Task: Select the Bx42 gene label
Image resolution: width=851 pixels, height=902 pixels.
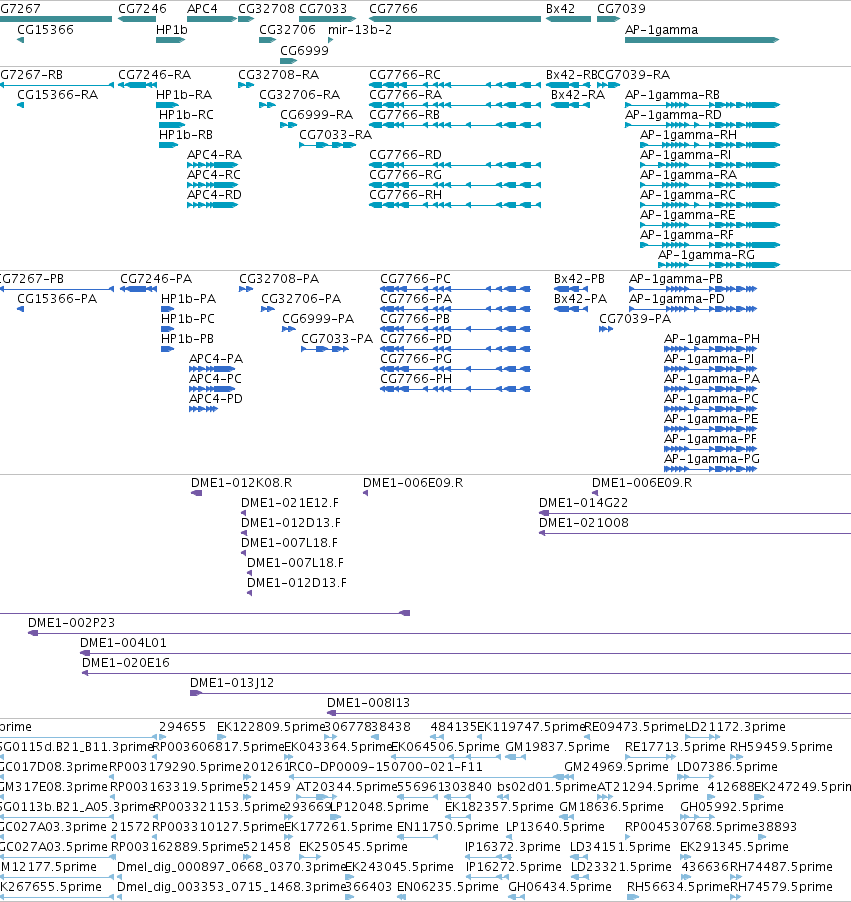Action: [560, 9]
